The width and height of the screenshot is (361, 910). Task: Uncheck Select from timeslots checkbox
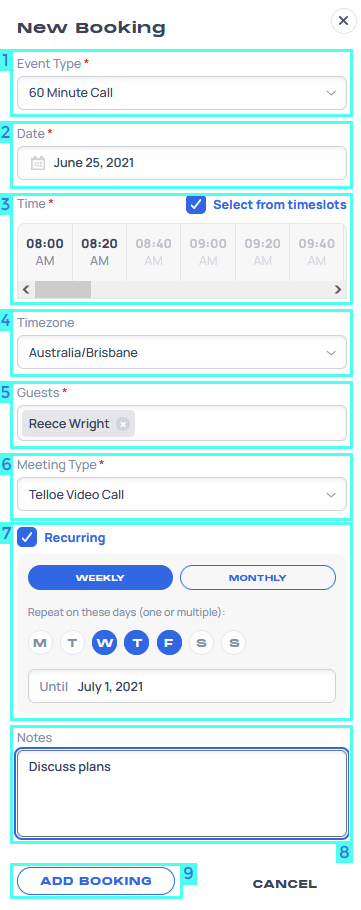pyautogui.click(x=196, y=205)
